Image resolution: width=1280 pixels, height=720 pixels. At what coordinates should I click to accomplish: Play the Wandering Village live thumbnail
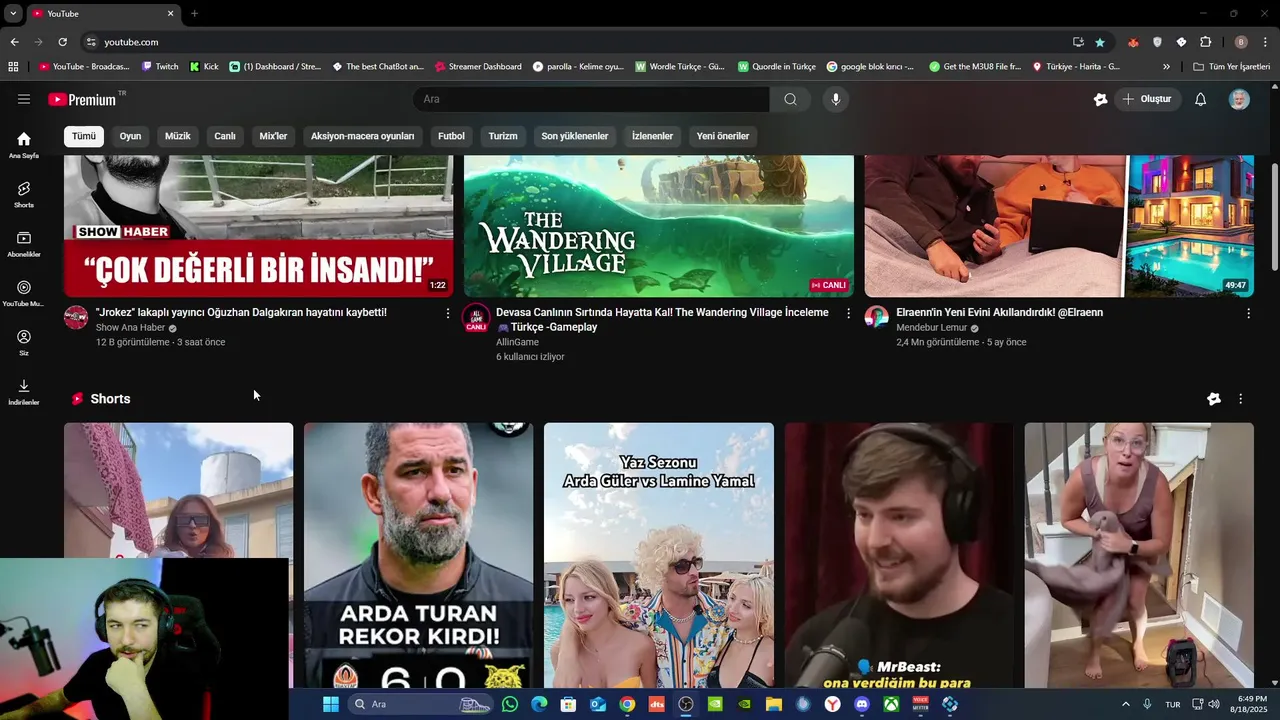click(659, 226)
